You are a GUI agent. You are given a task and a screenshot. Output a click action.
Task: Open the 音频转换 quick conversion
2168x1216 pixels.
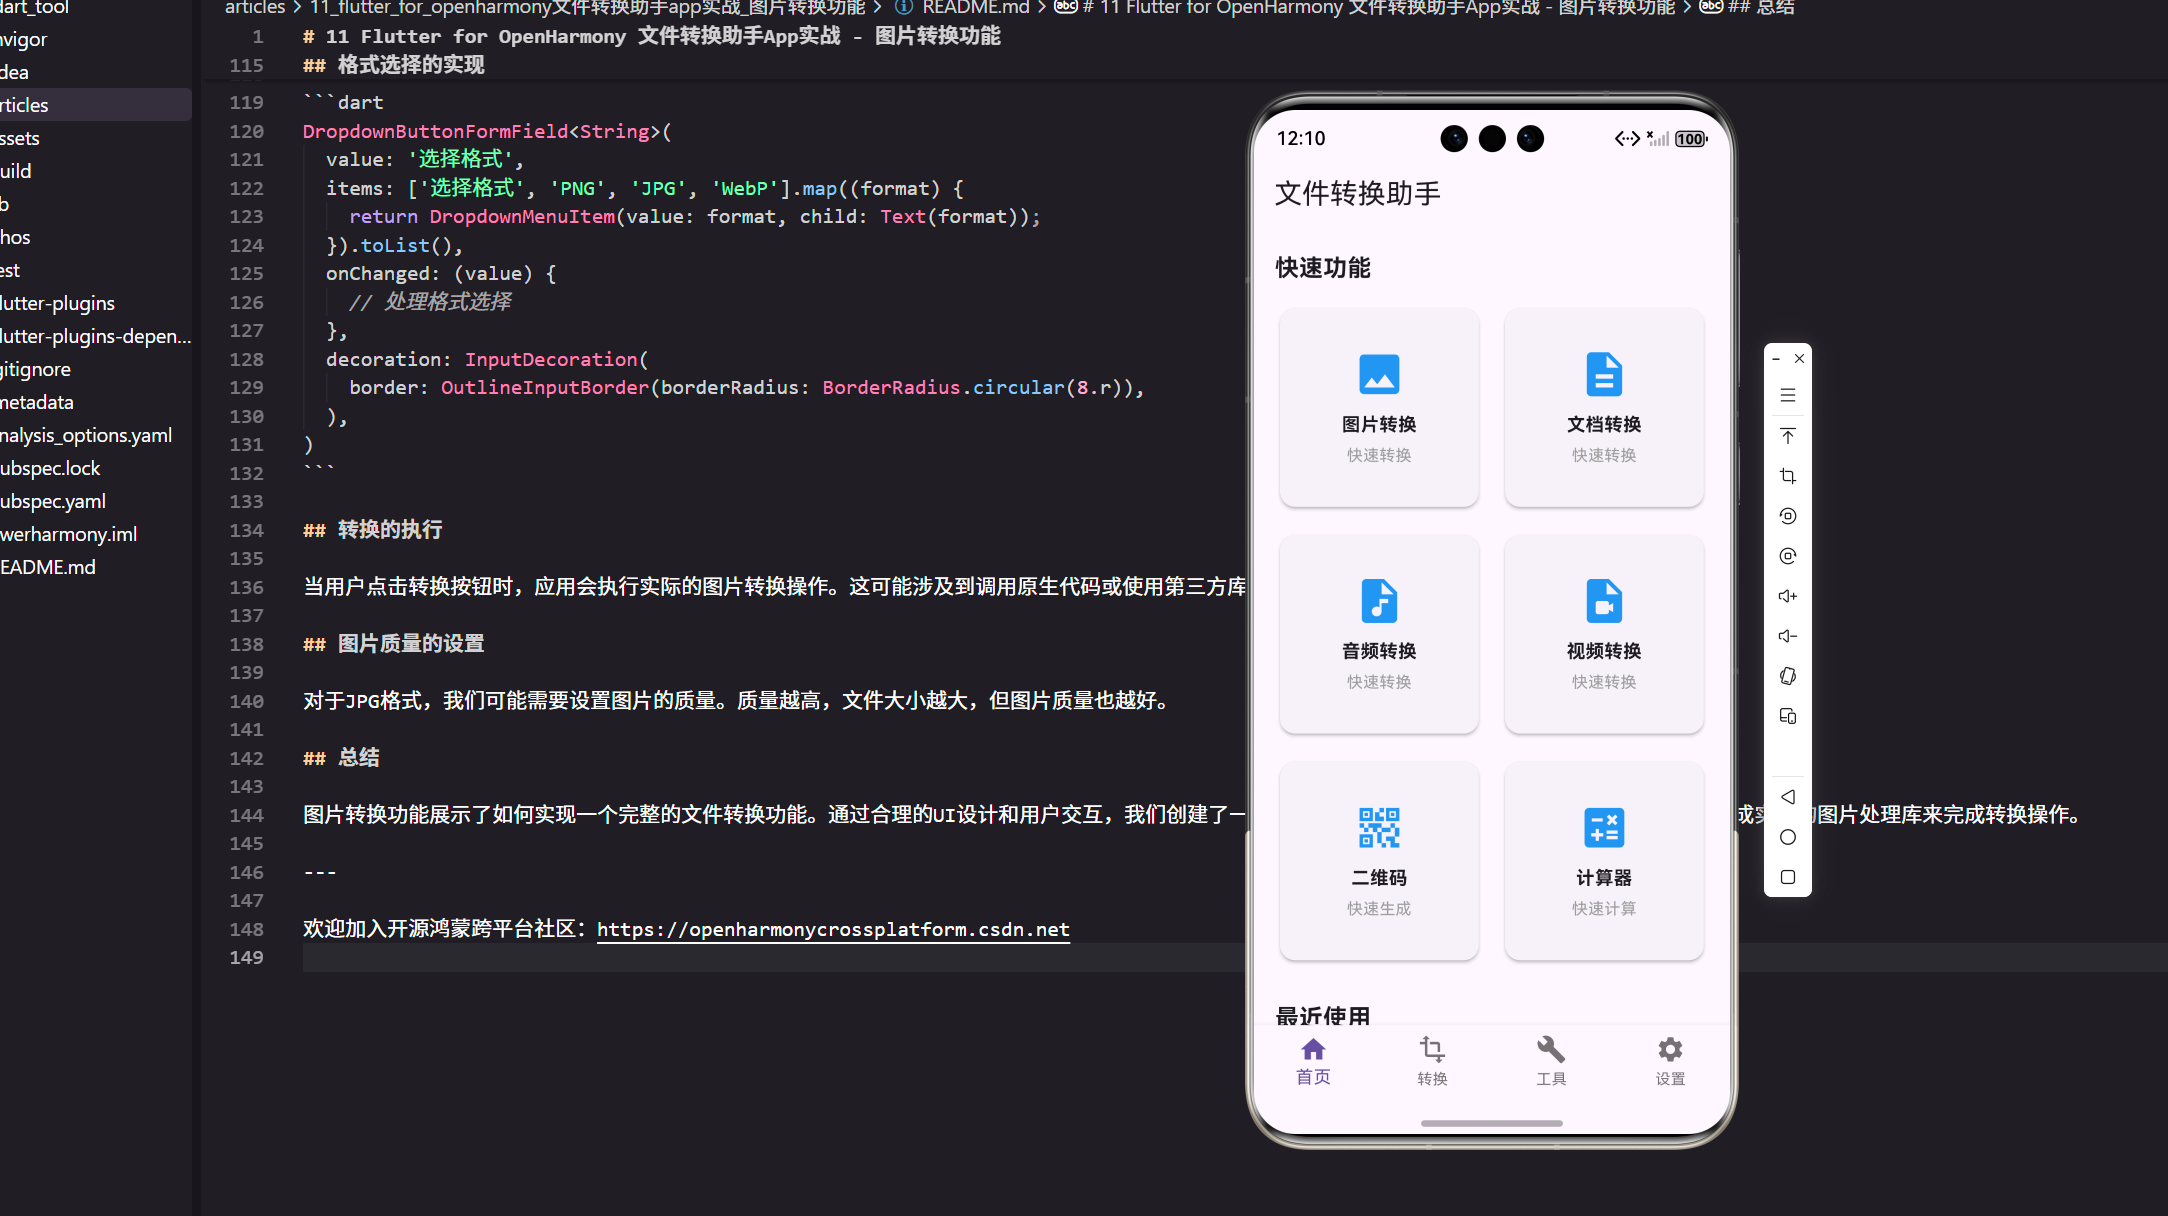coord(1379,635)
